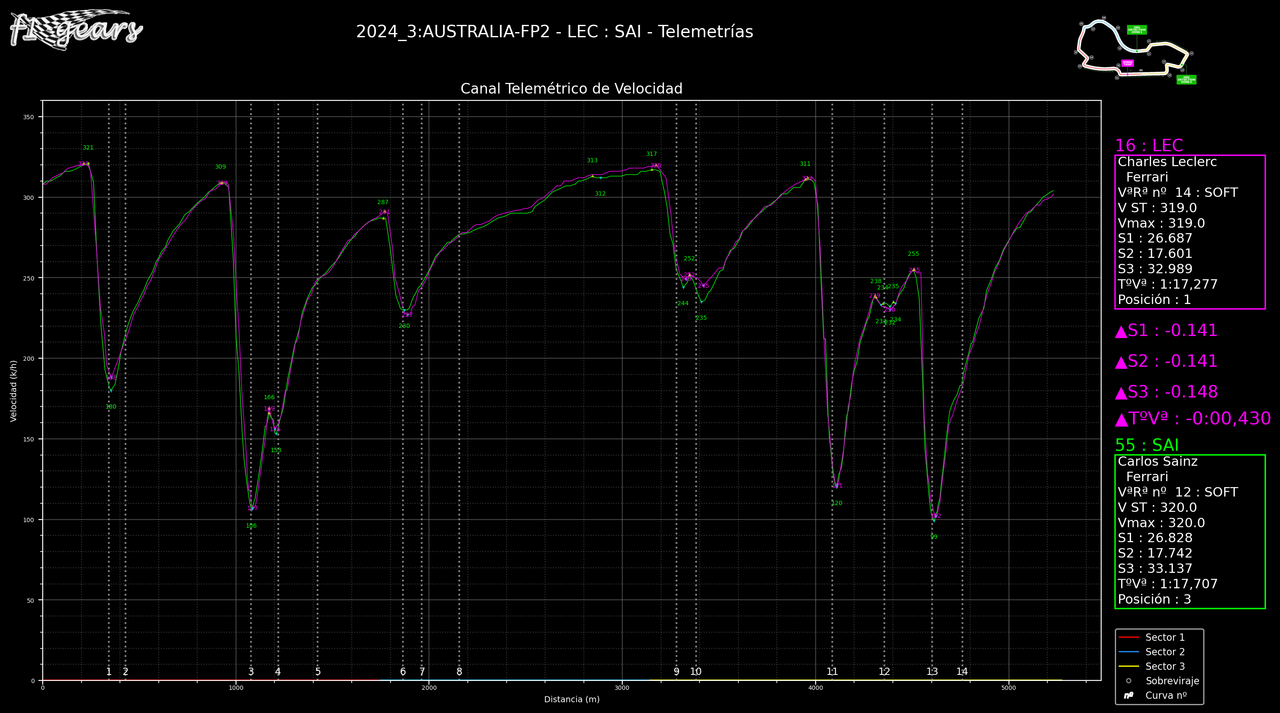Viewport: 1280px width, 713px height.
Task: Select Leclerc's 'S2 : 17.601' sector time
Action: coord(1155,254)
